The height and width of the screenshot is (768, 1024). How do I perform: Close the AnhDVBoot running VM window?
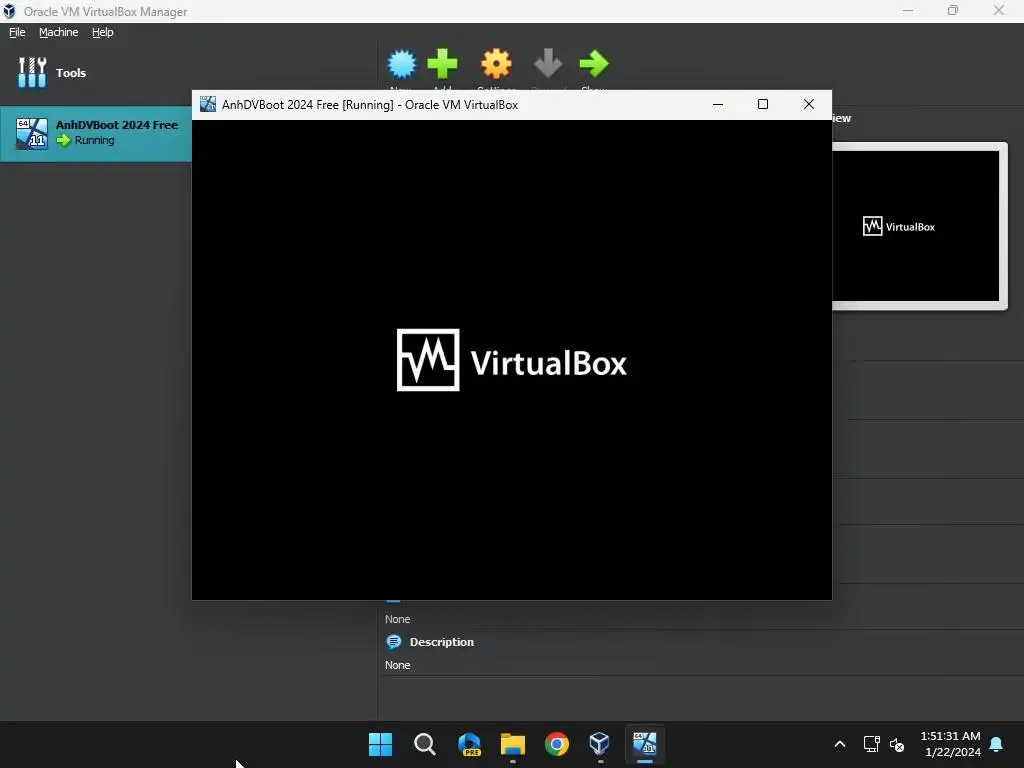pyautogui.click(x=808, y=104)
